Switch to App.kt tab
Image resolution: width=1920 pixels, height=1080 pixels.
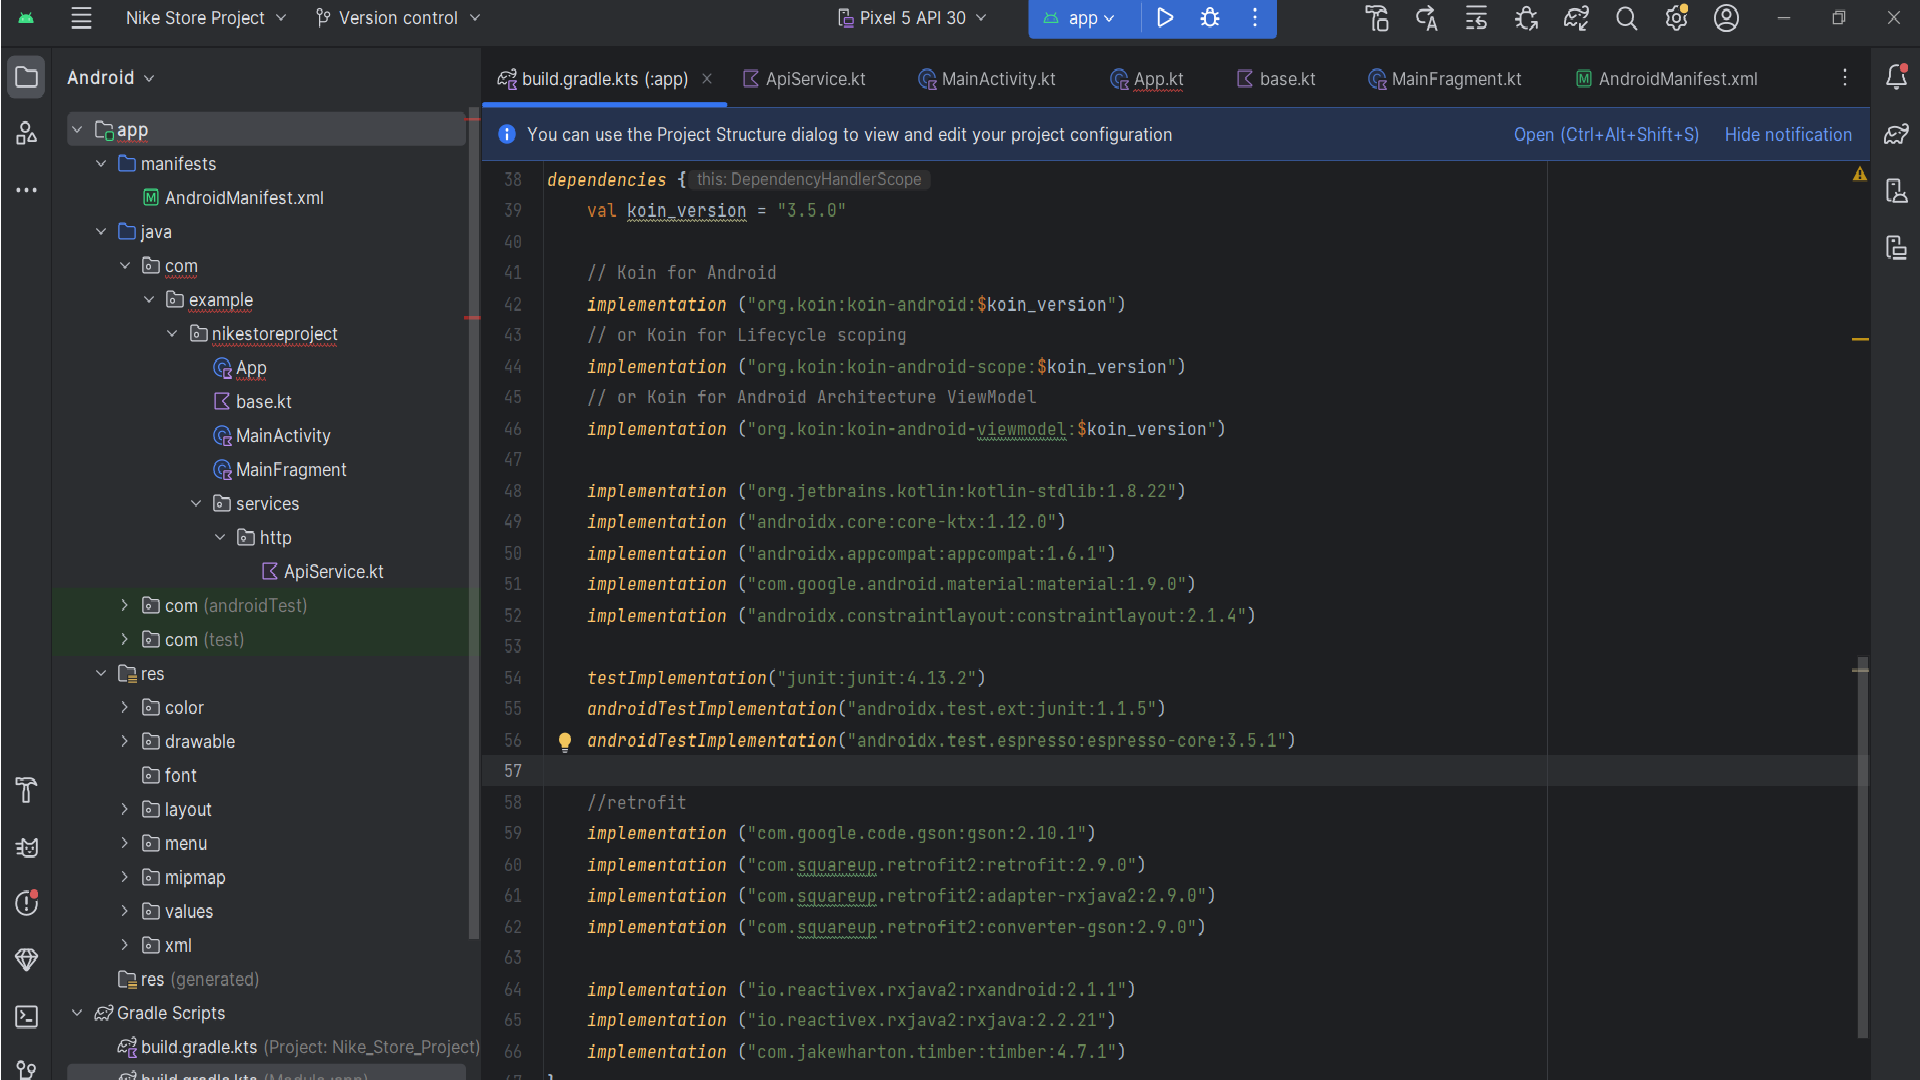1147,79
